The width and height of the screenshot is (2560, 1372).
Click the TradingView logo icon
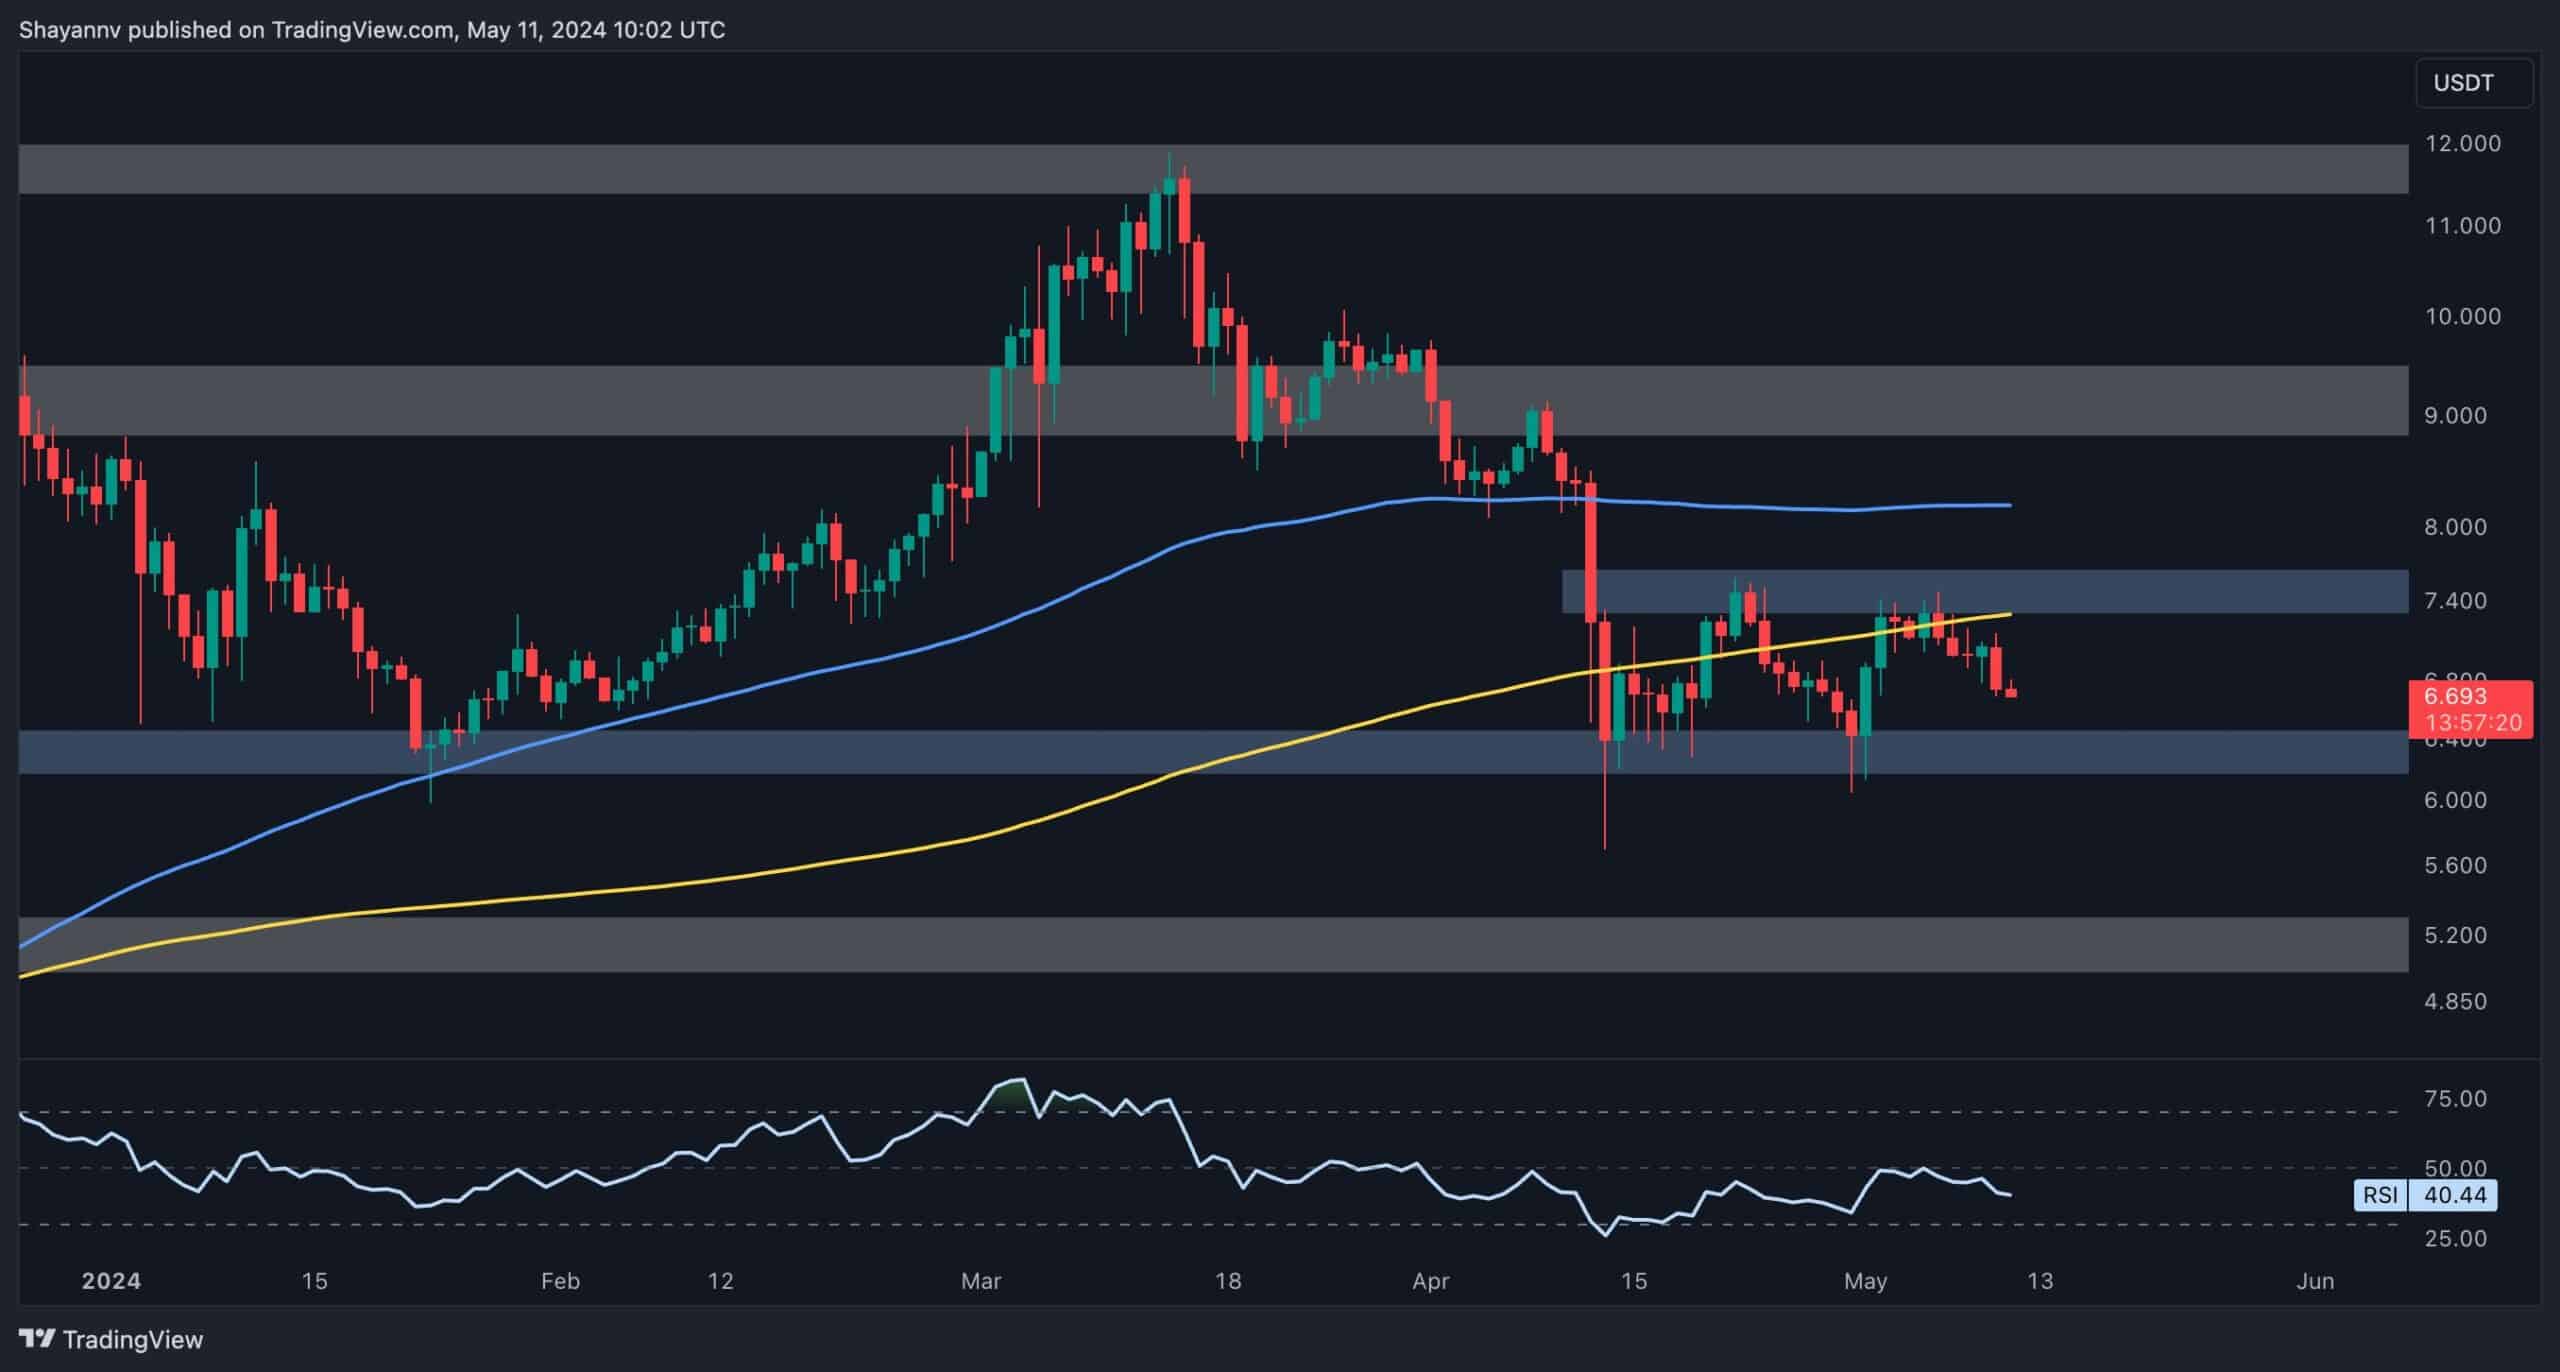[38, 1338]
